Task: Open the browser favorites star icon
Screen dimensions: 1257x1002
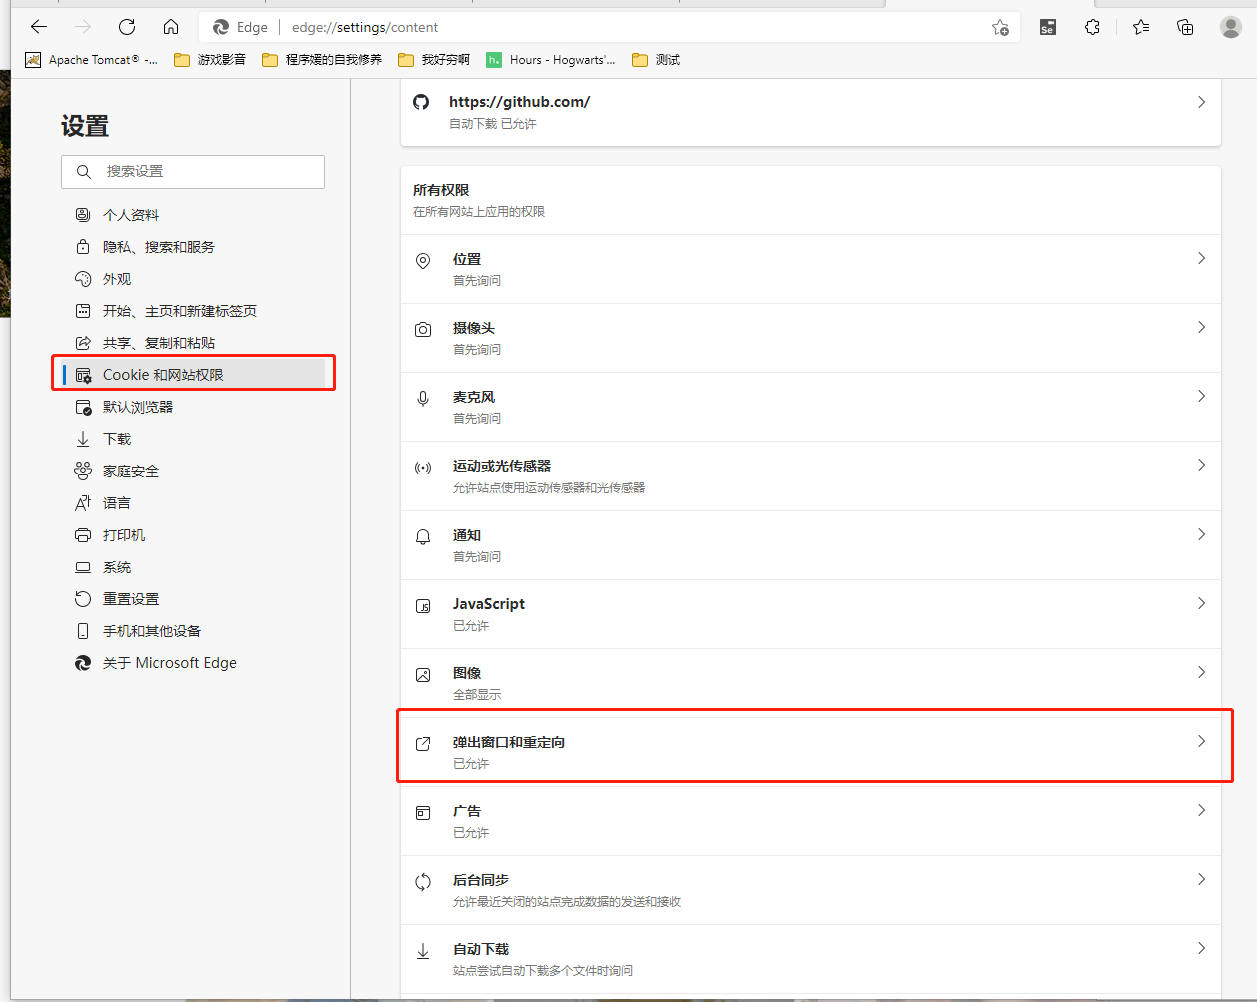Action: pyautogui.click(x=1140, y=27)
